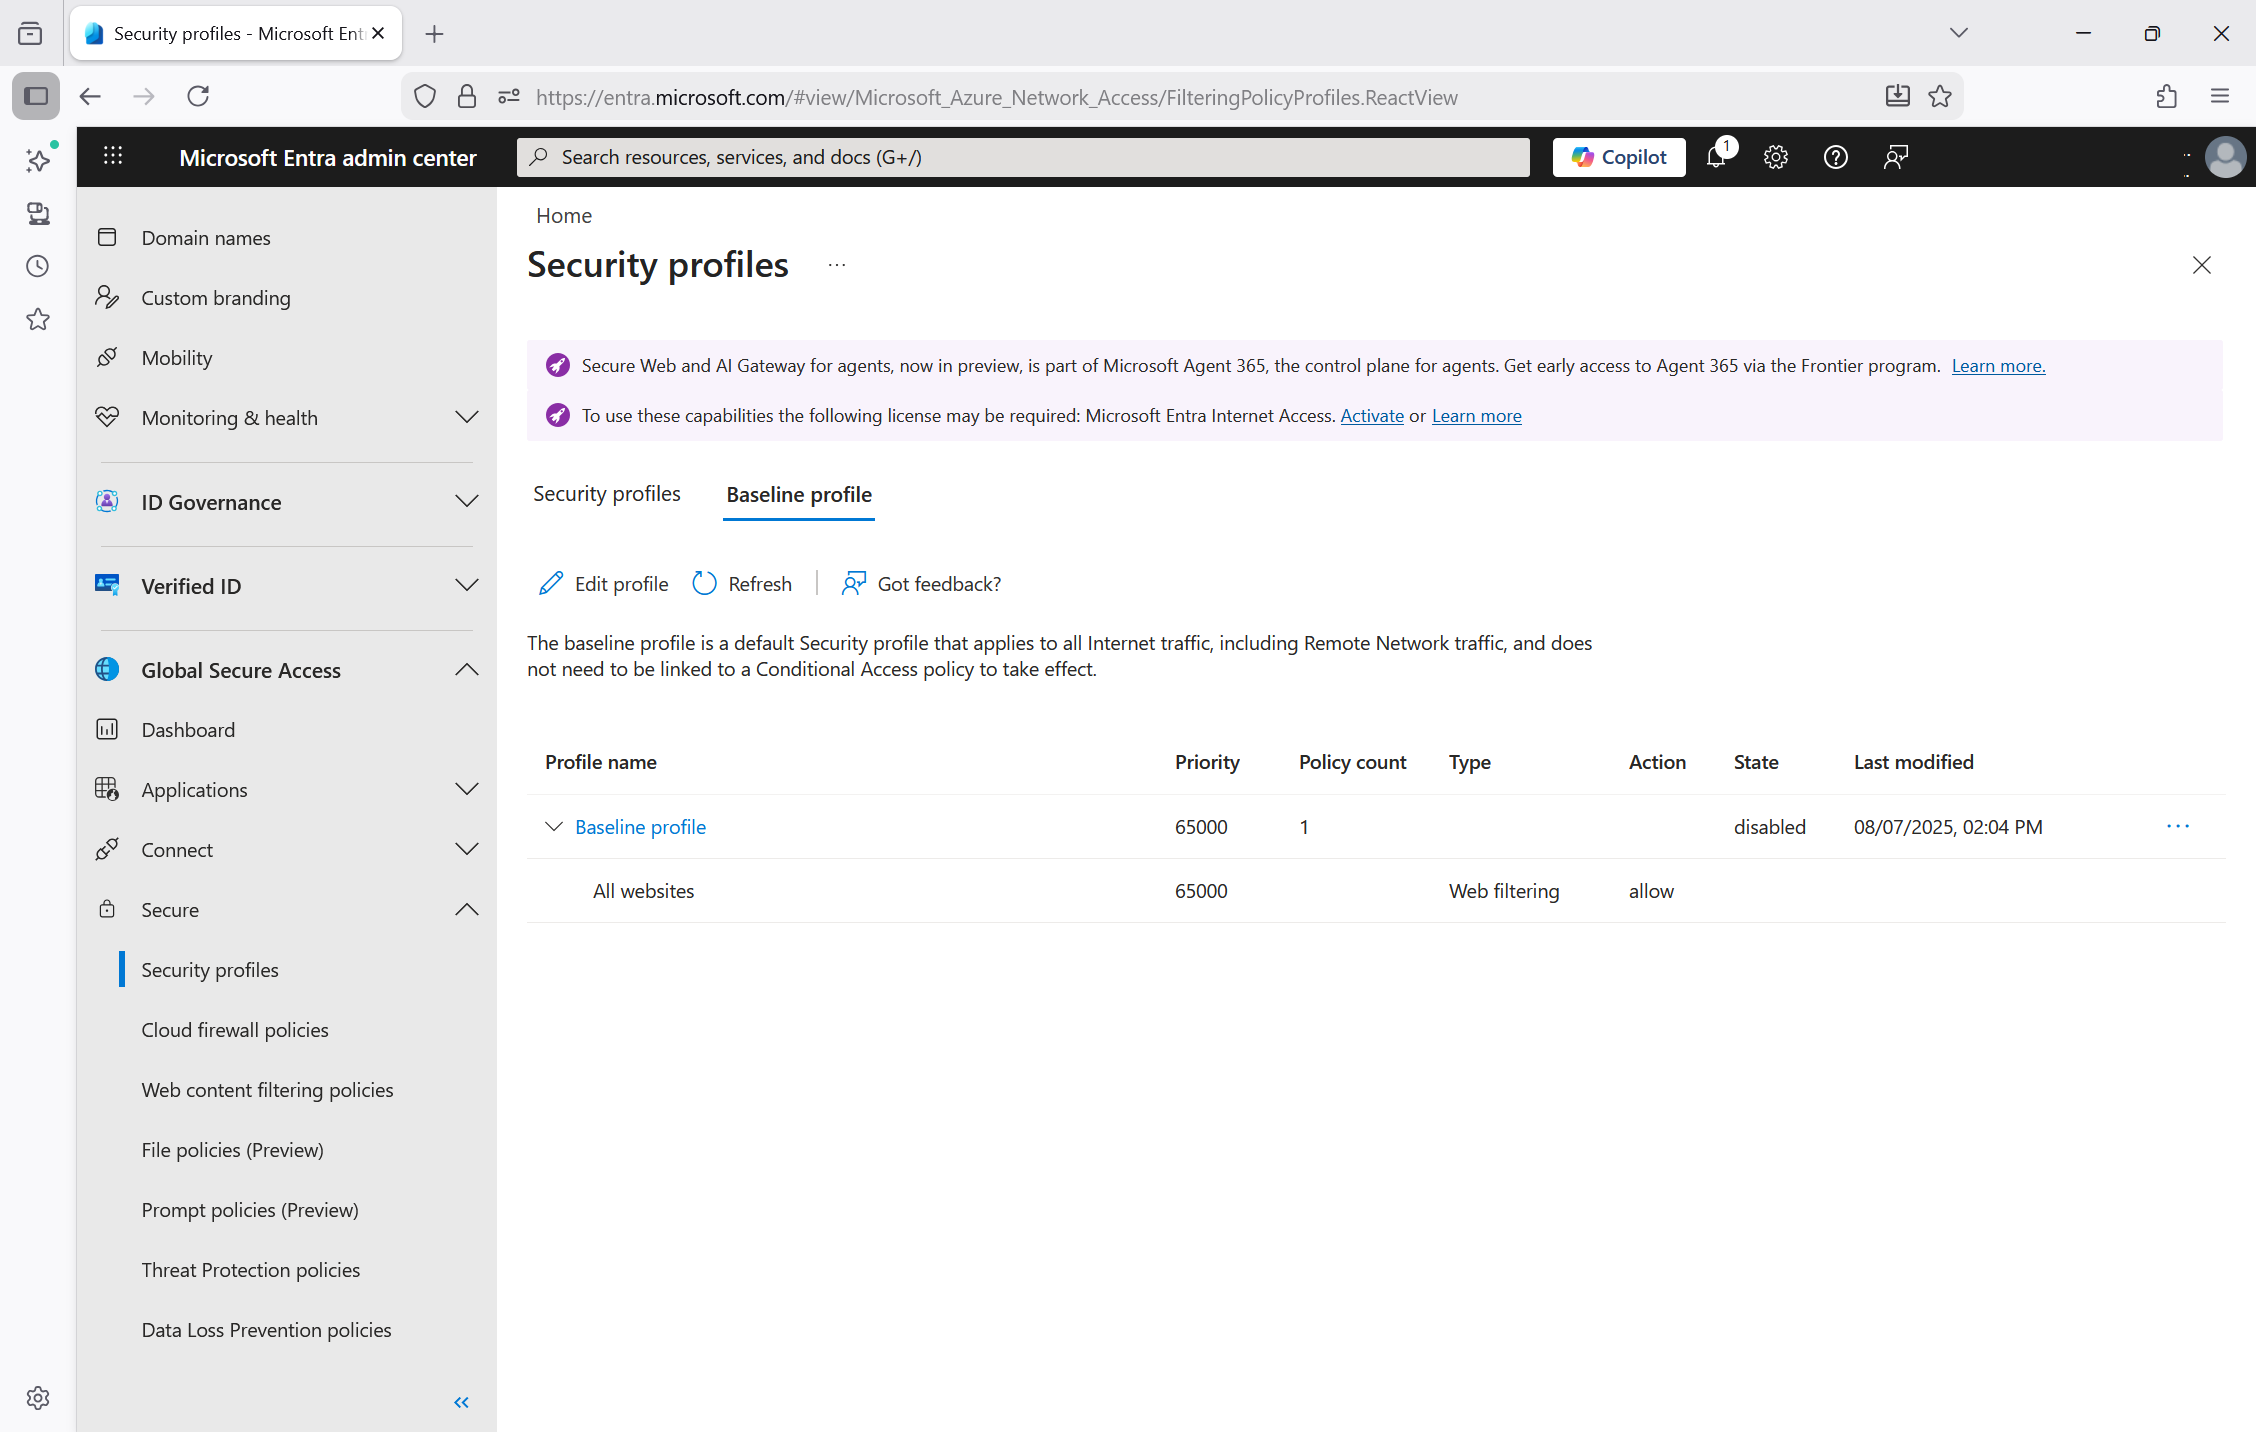Collapse the sidebar with the double chevron
Viewport: 2256px width, 1432px height.
(461, 1402)
